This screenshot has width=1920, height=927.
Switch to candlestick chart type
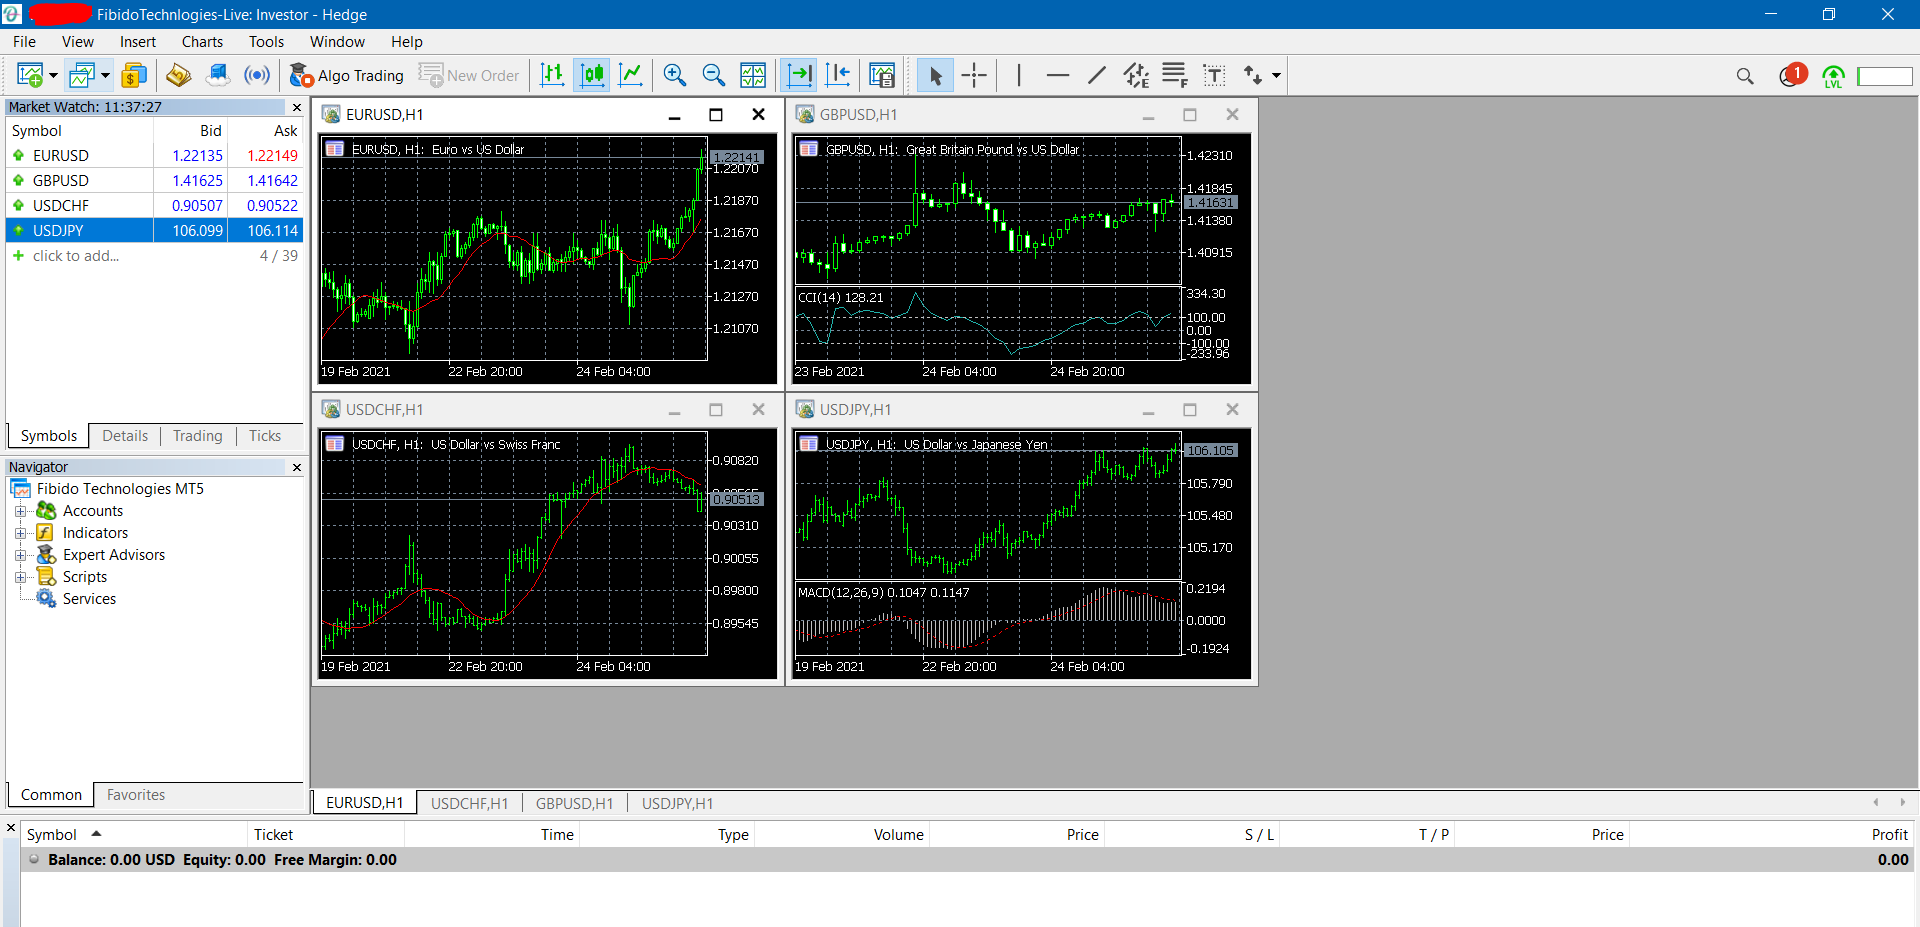coord(592,75)
